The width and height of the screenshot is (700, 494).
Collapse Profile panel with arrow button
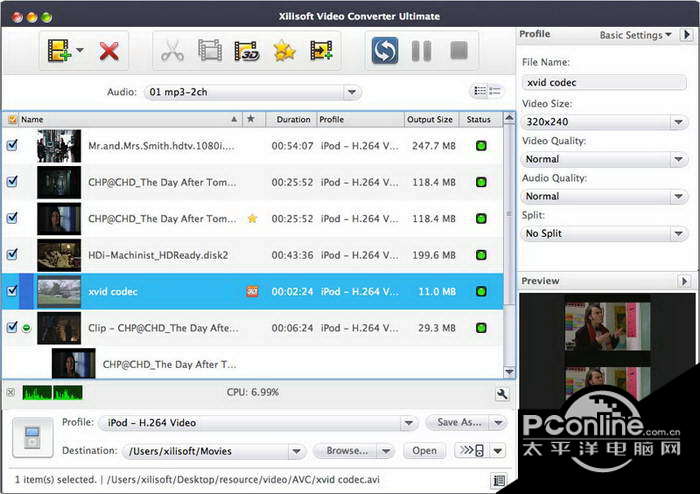(686, 34)
